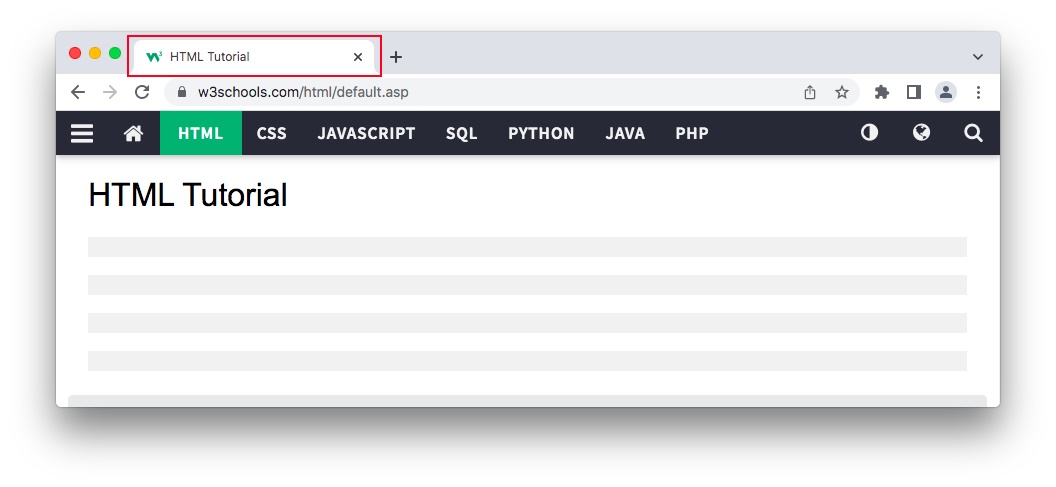
Task: Go to W3Schools home via house icon
Action: pos(133,133)
